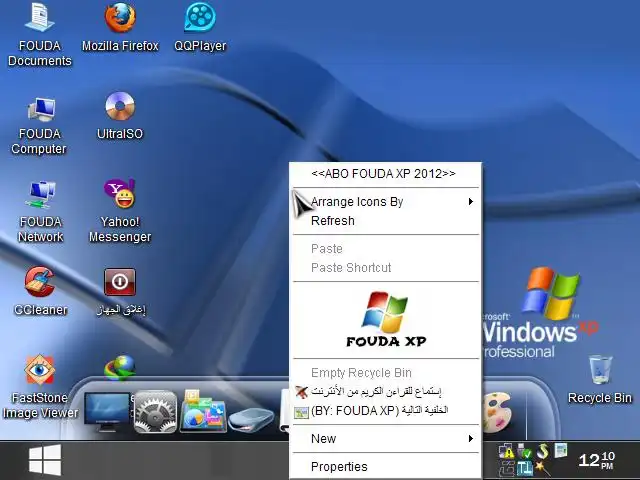This screenshot has height=480, width=640.
Task: Select the Internet Download Manager globe icon
Action: [120, 367]
